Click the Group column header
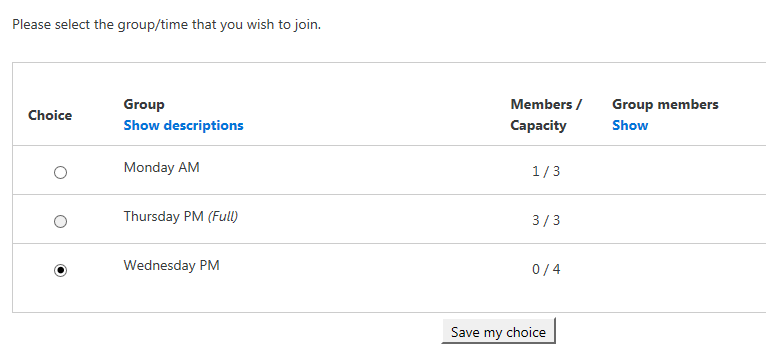Viewport: 766px width, 362px height. 144,105
